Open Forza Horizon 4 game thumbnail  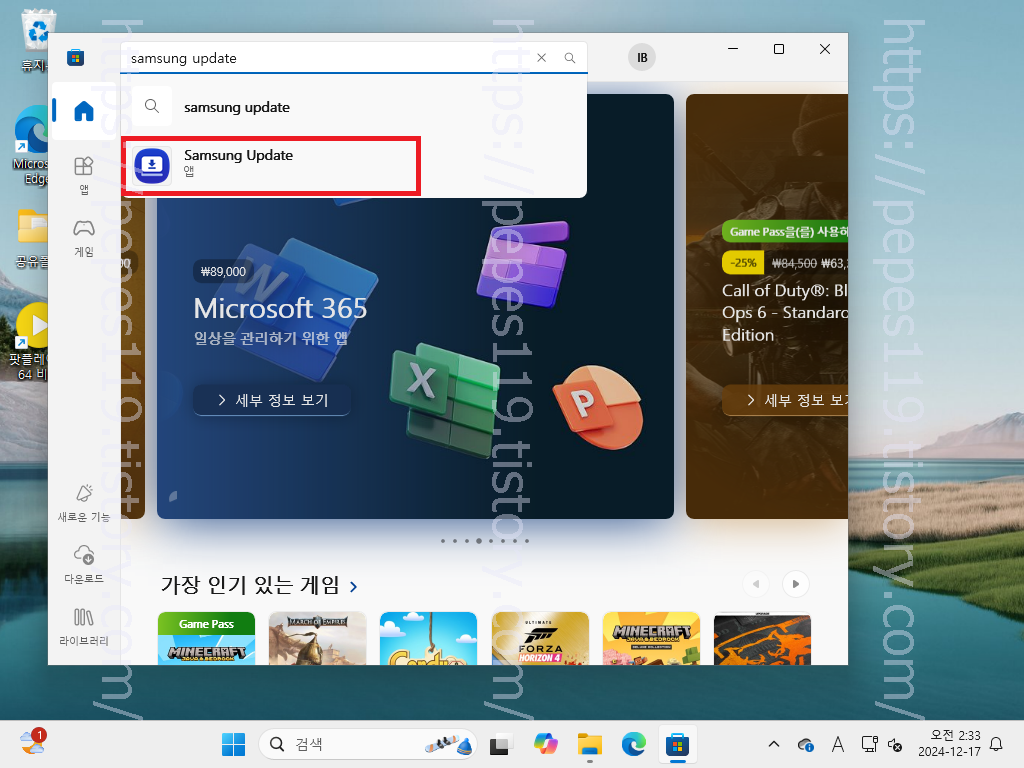pyautogui.click(x=540, y=638)
